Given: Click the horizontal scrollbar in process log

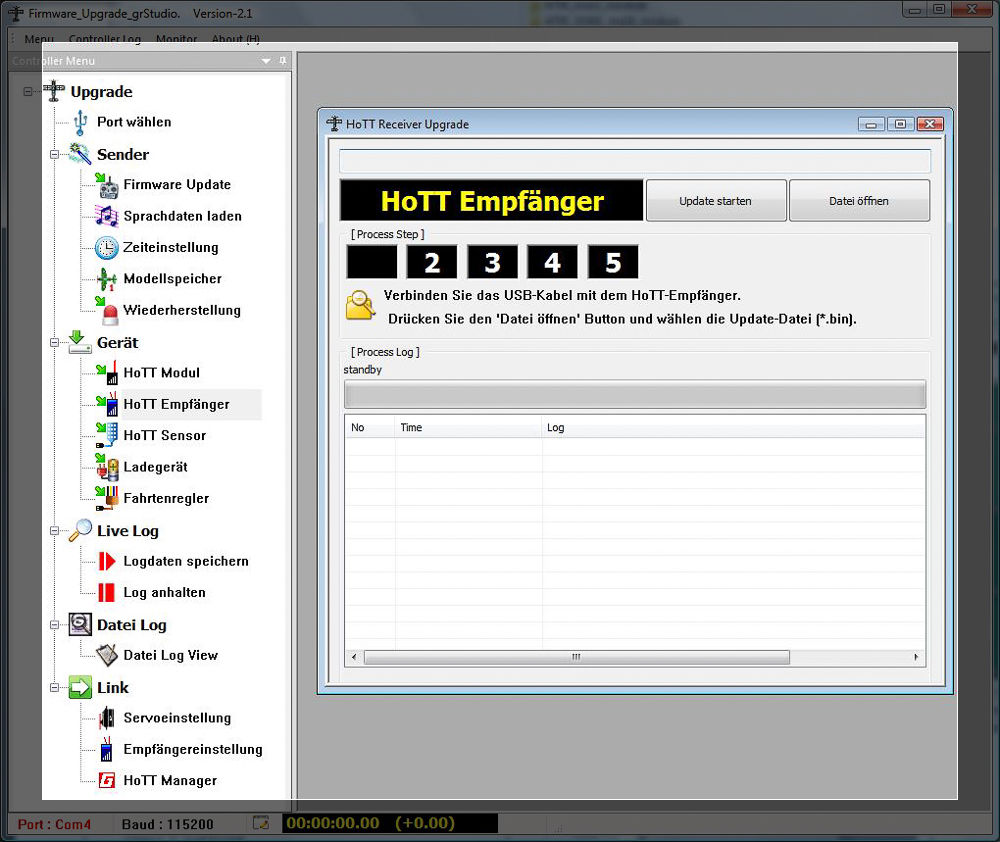Looking at the screenshot, I should tap(576, 657).
